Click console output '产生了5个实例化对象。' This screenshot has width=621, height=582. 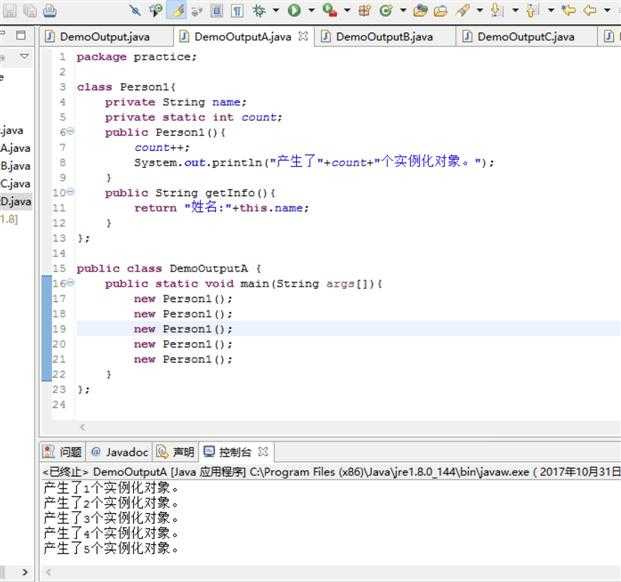click(111, 548)
